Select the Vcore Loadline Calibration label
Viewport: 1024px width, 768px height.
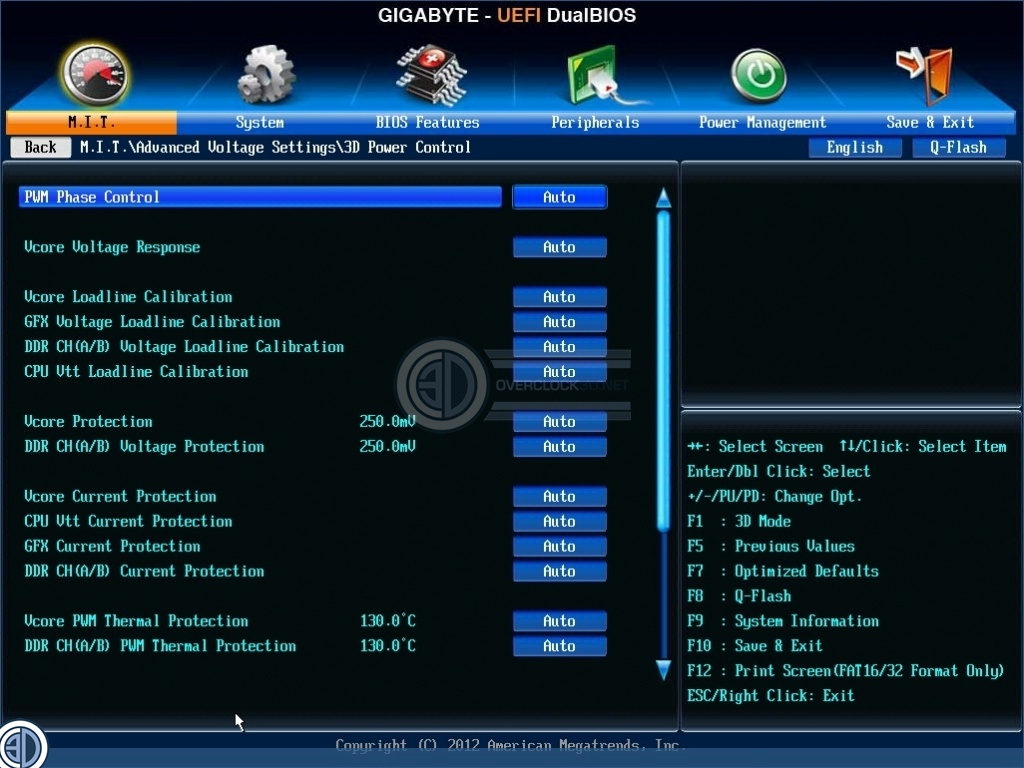pos(128,296)
